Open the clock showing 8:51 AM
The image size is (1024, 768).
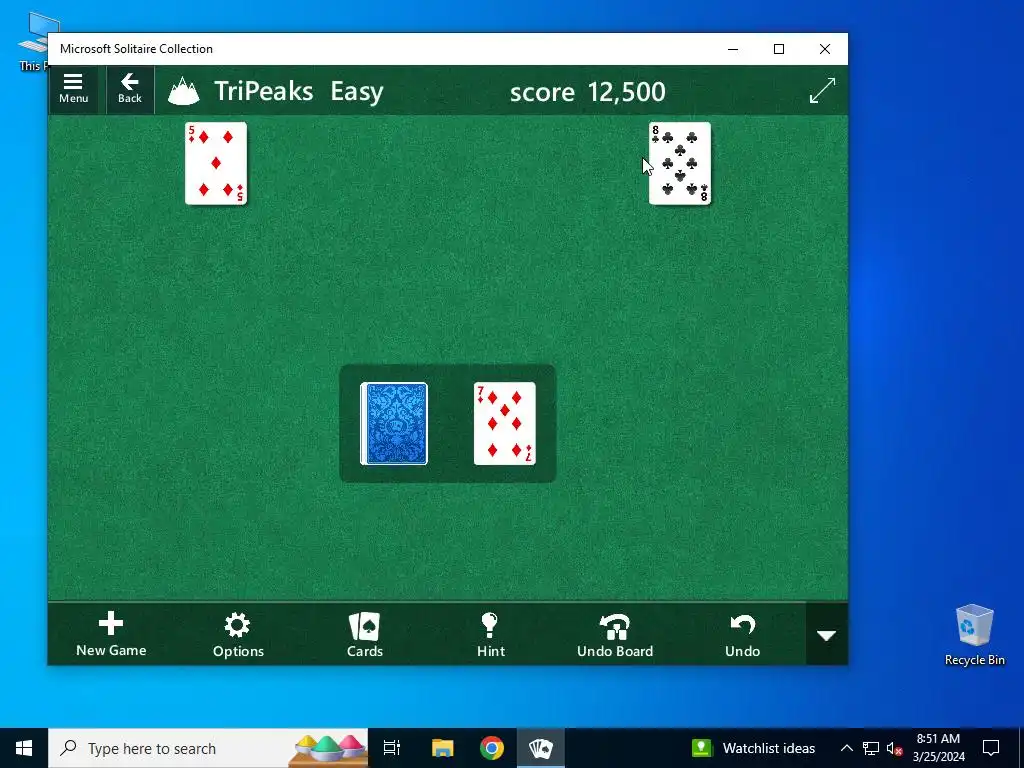pos(938,748)
